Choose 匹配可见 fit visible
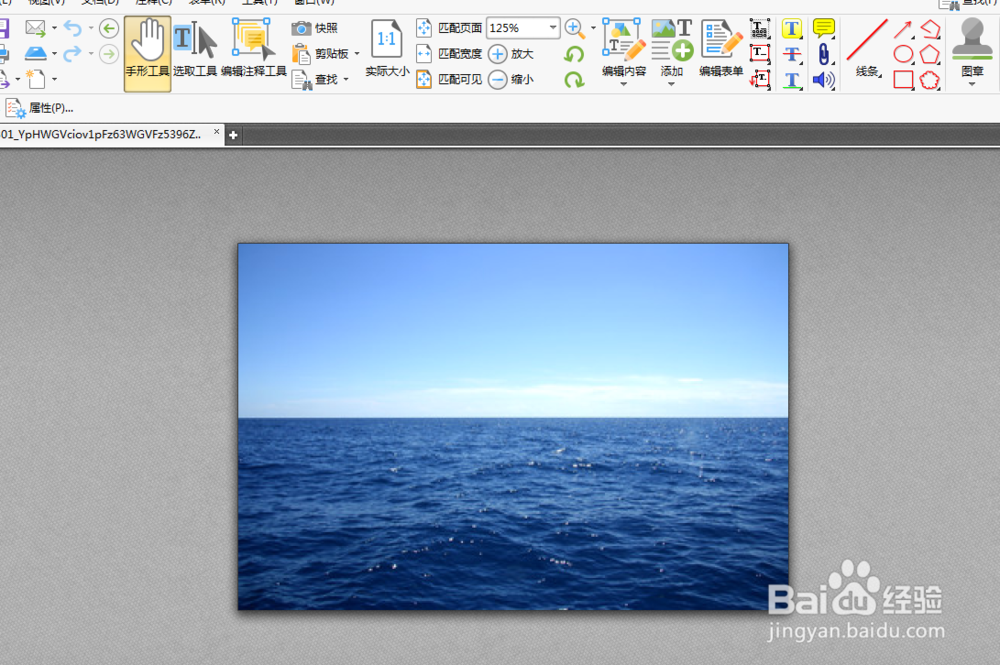Screen dimensions: 1000x665 (449, 79)
